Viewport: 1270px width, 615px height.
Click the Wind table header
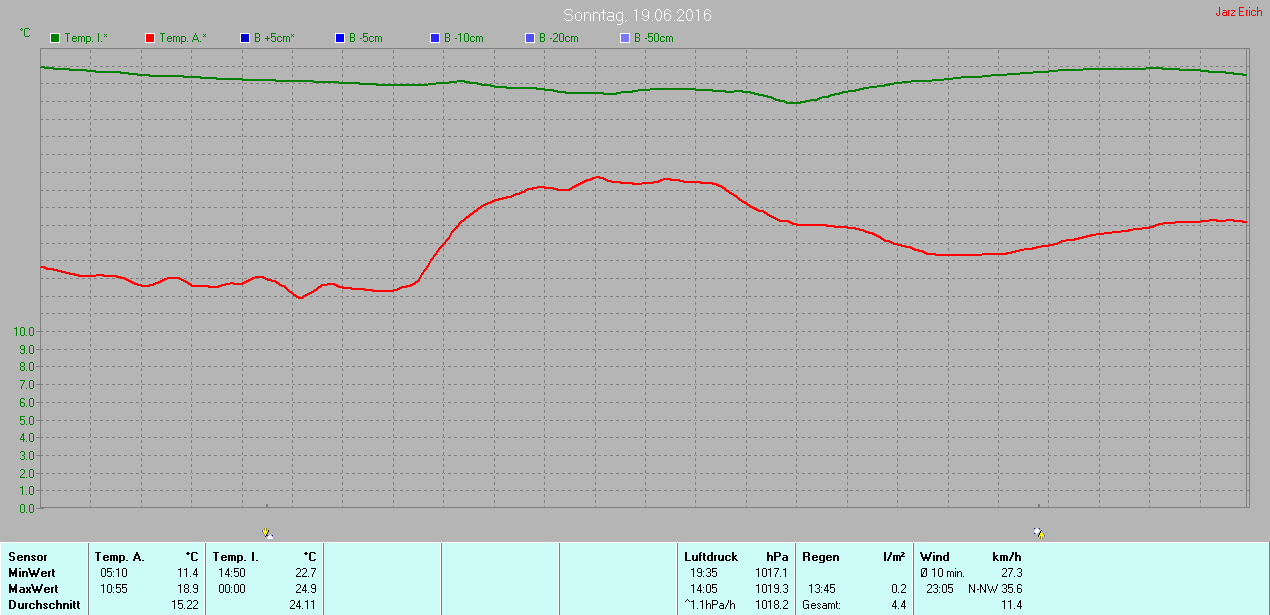tap(935, 557)
